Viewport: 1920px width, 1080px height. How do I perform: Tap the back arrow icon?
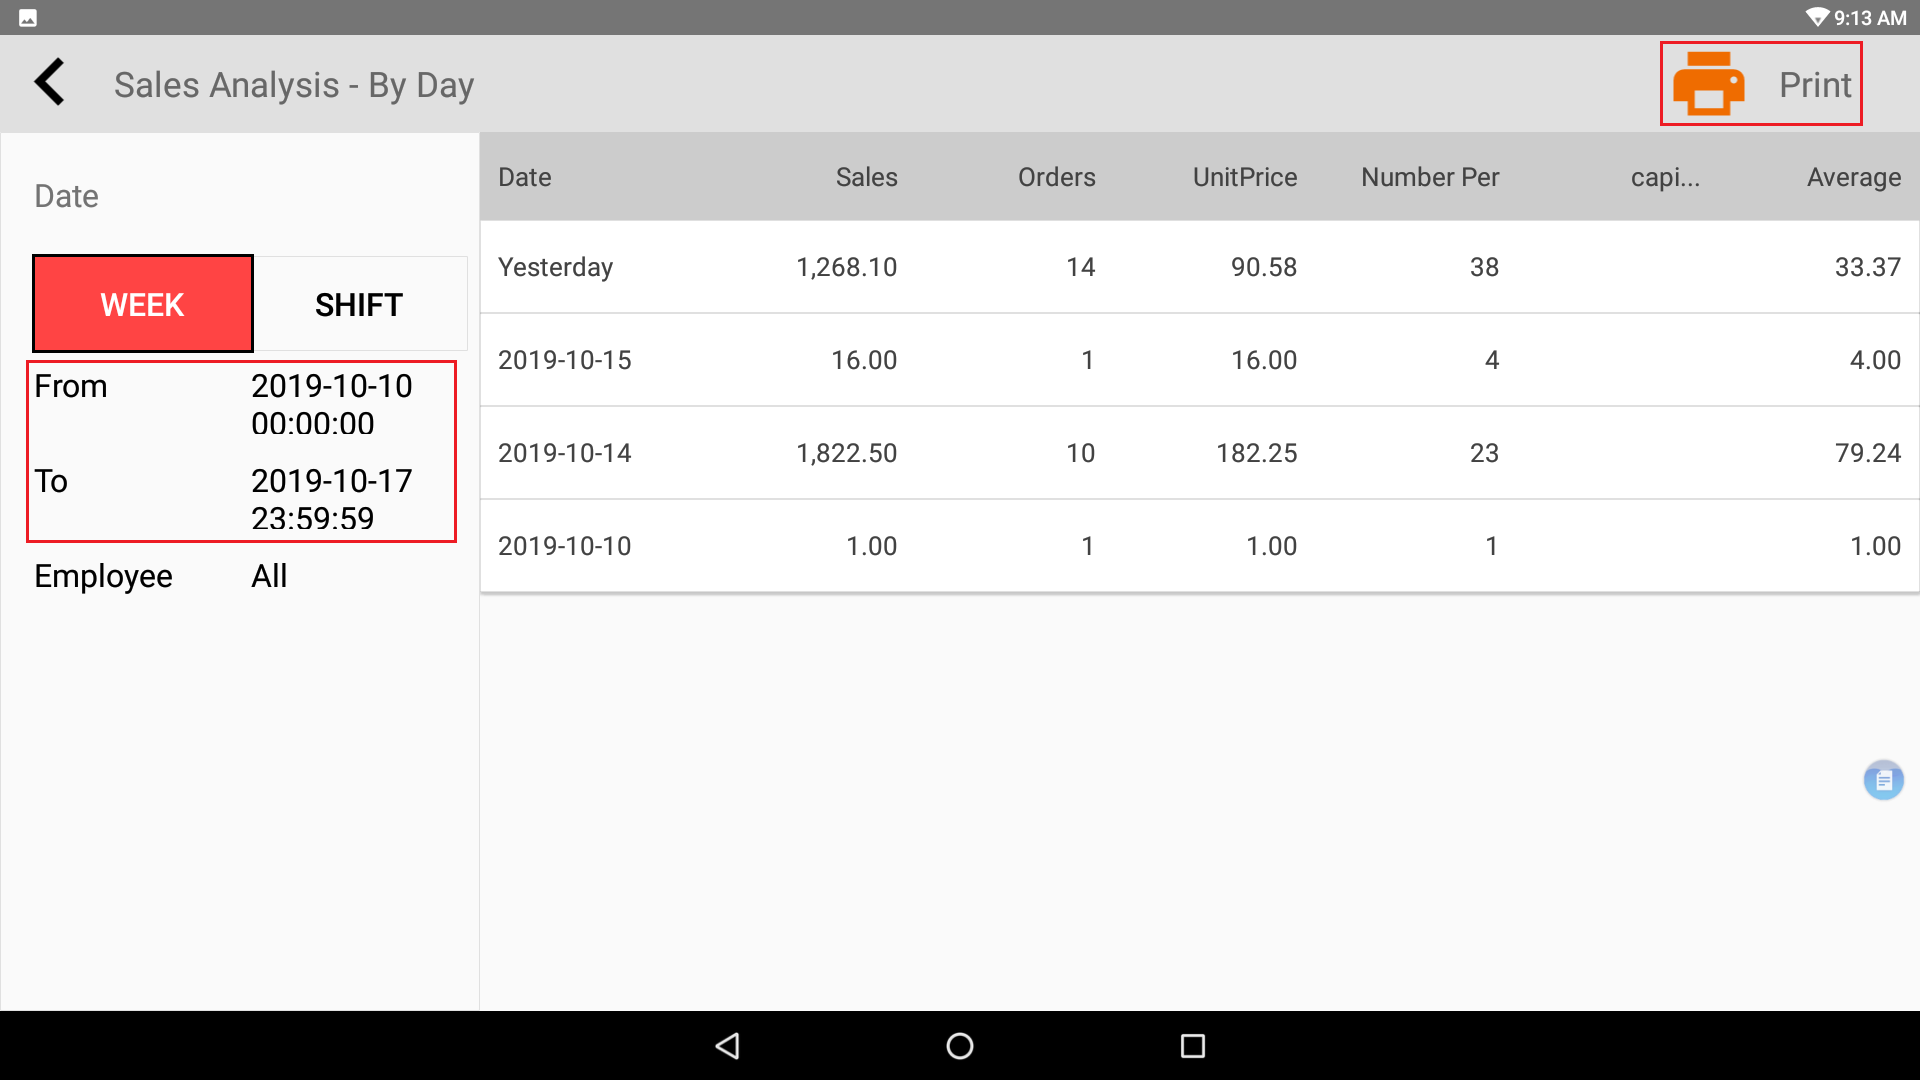(x=50, y=83)
